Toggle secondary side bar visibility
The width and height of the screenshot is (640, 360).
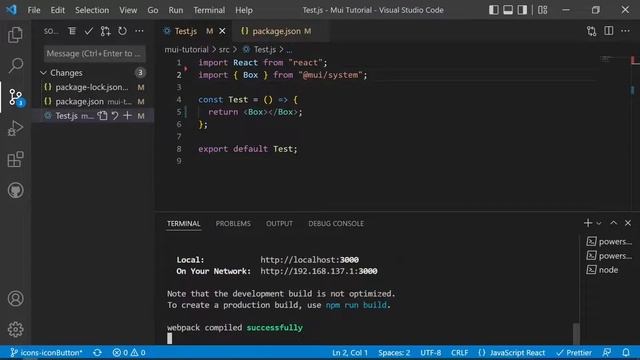522,10
